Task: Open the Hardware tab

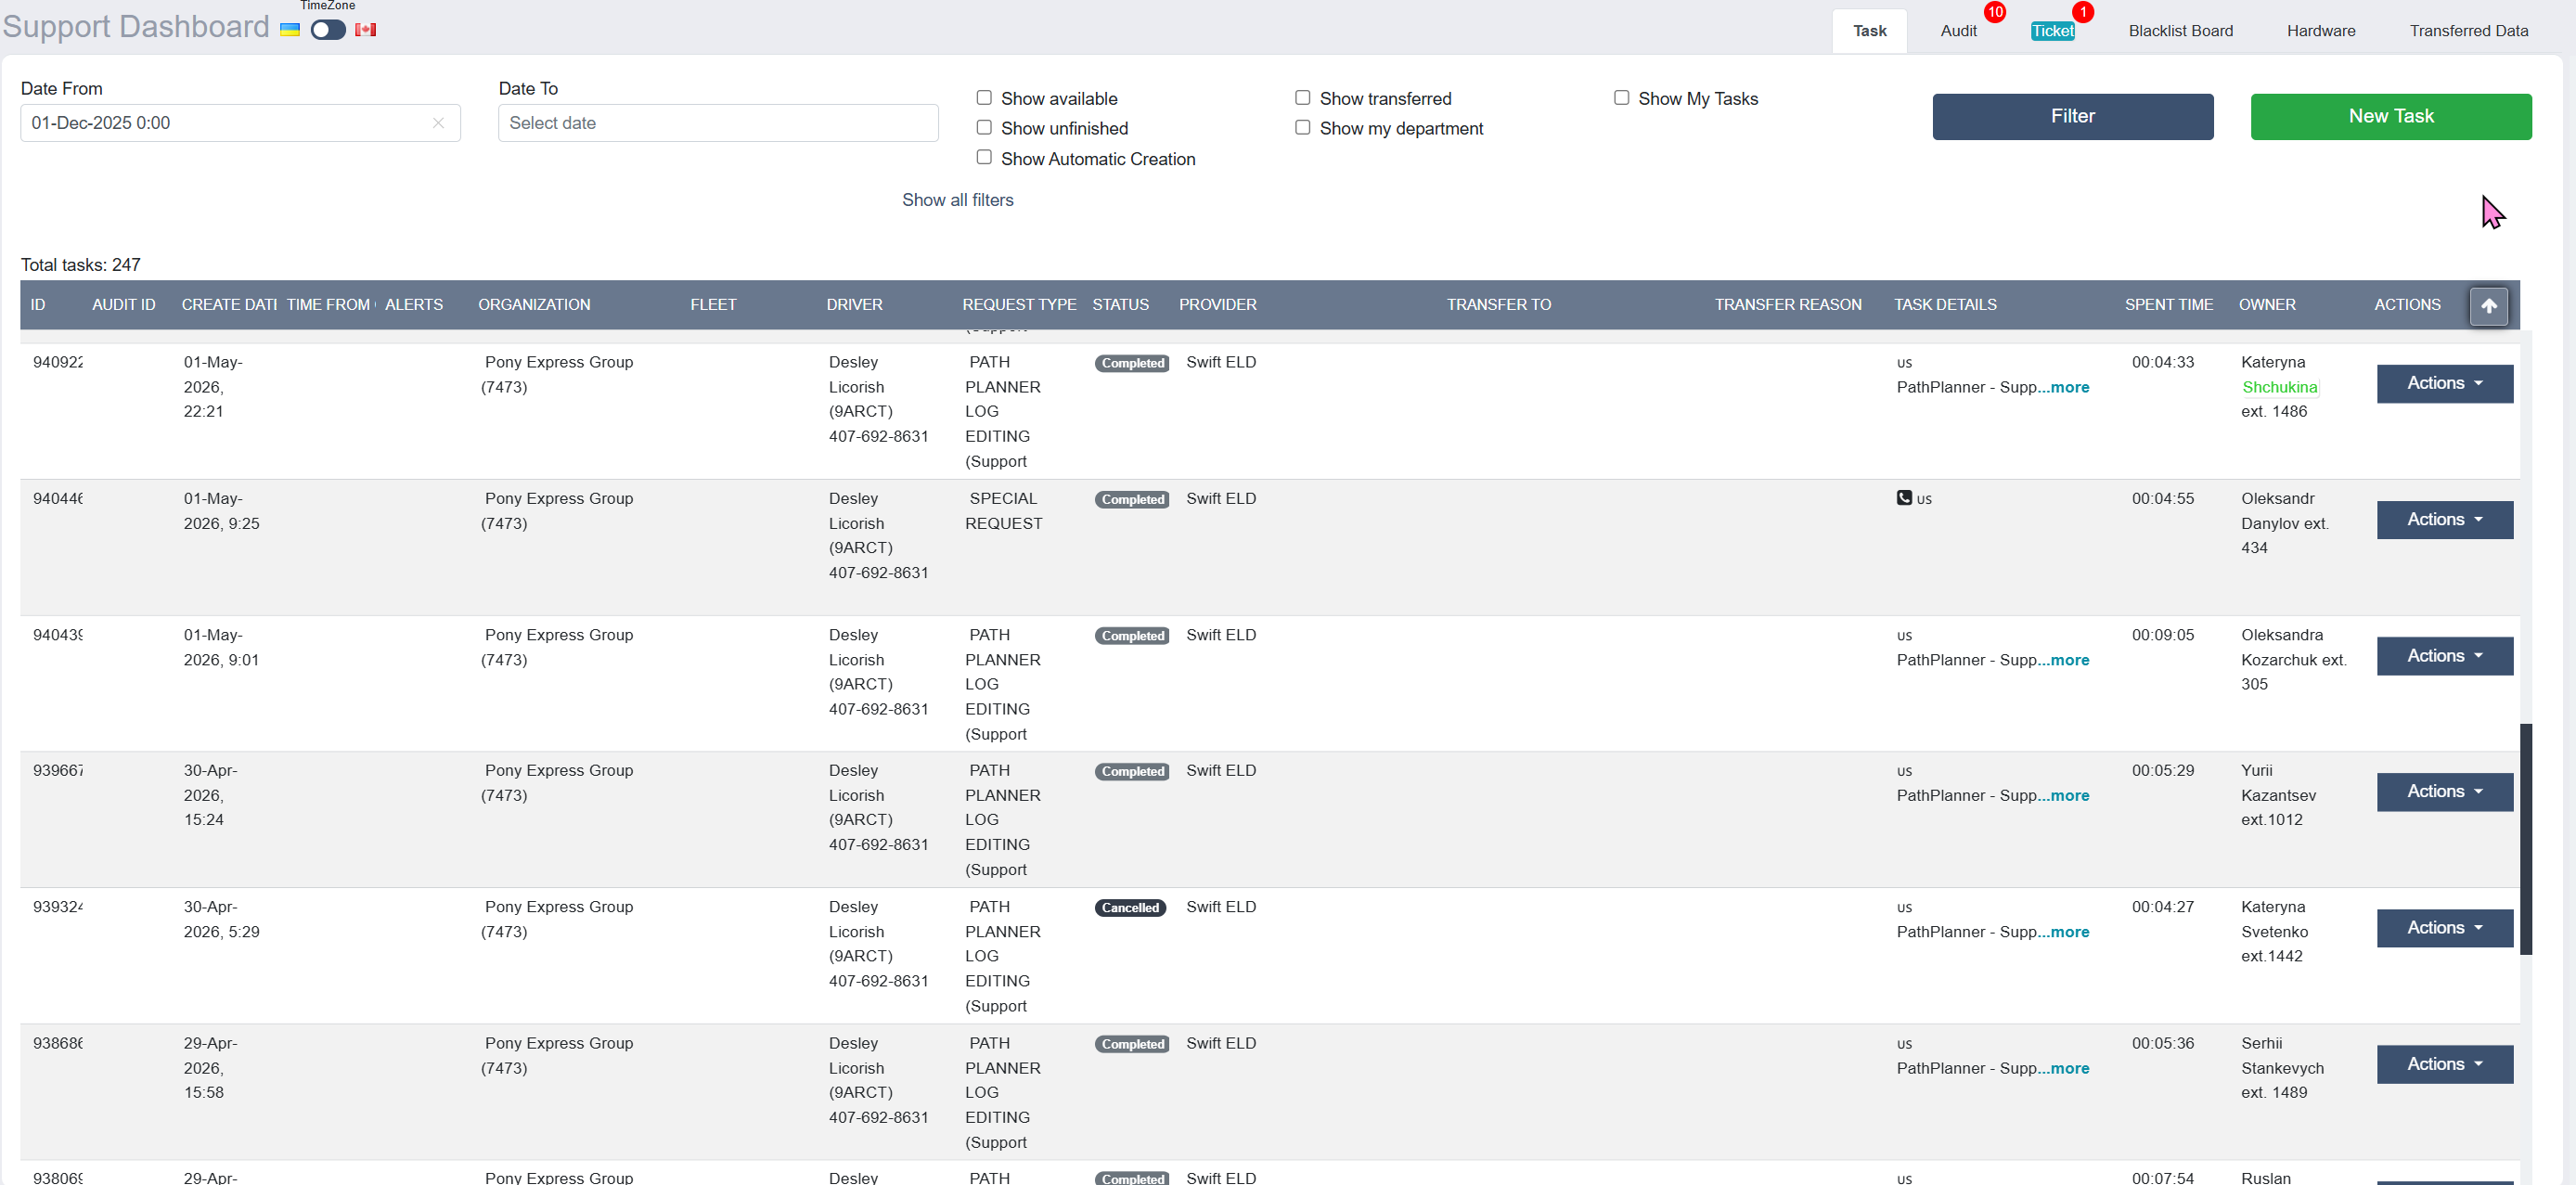Action: [2320, 31]
